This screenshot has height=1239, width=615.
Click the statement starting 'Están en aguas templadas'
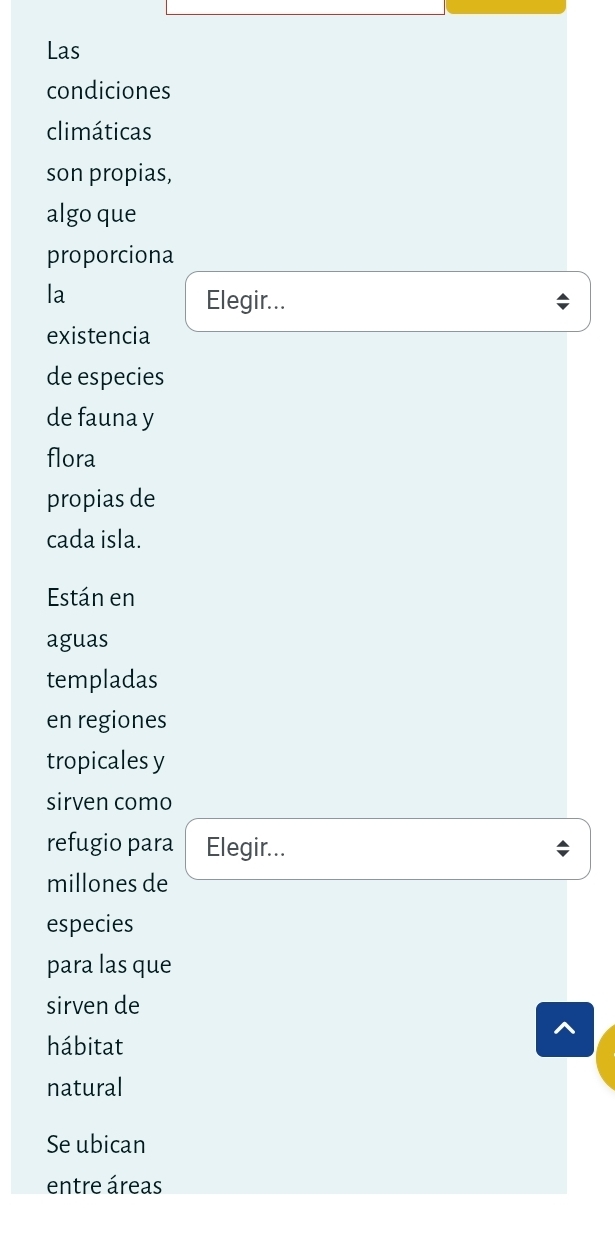pos(110,842)
